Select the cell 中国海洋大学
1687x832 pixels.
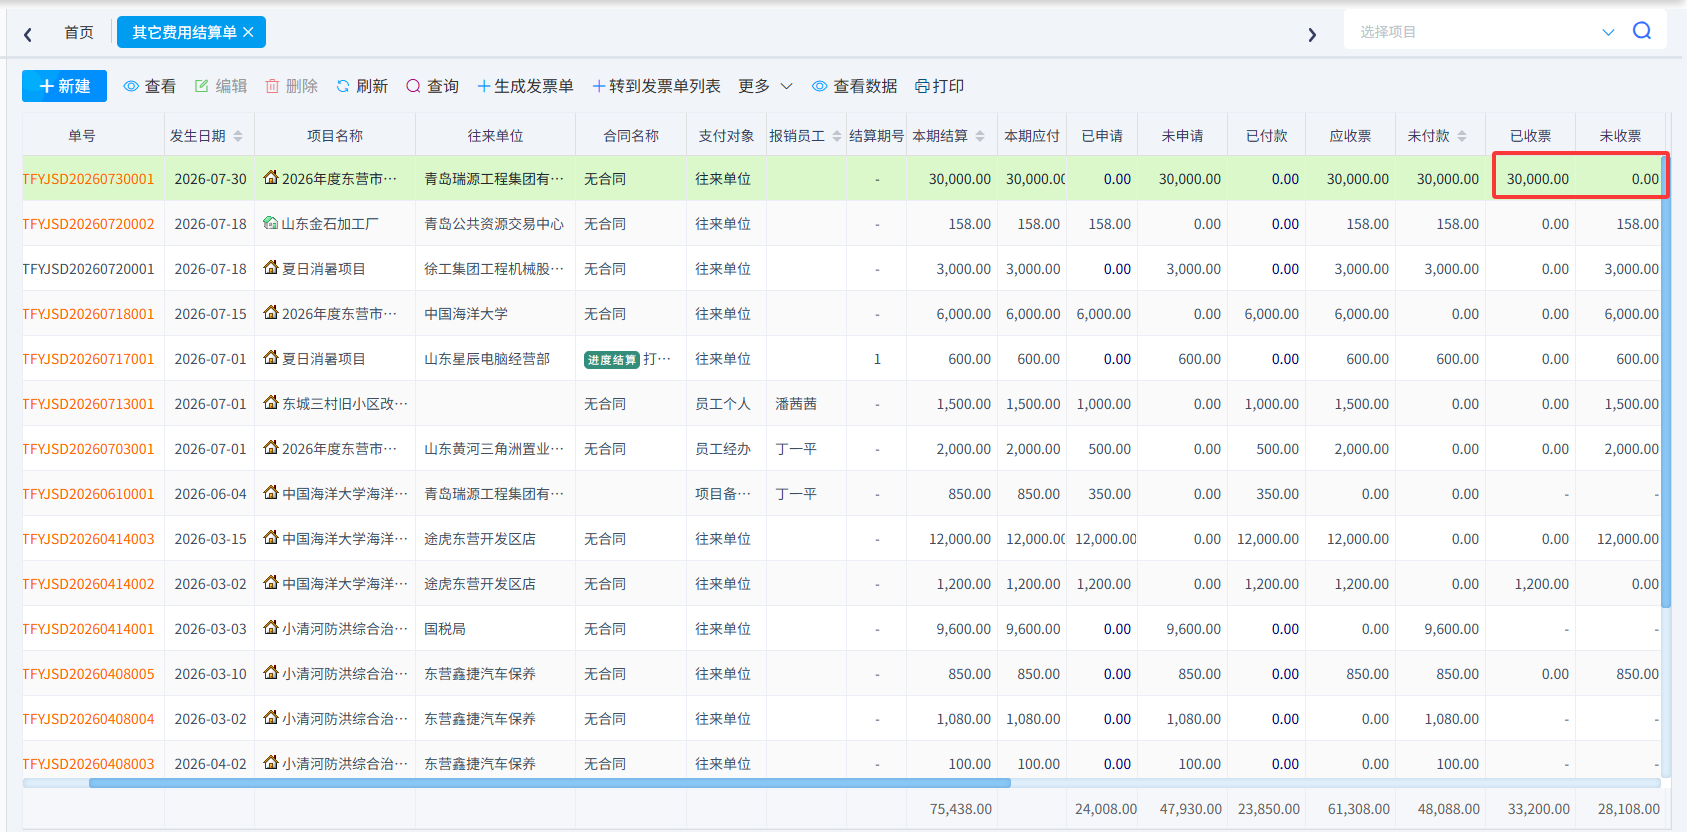point(466,314)
